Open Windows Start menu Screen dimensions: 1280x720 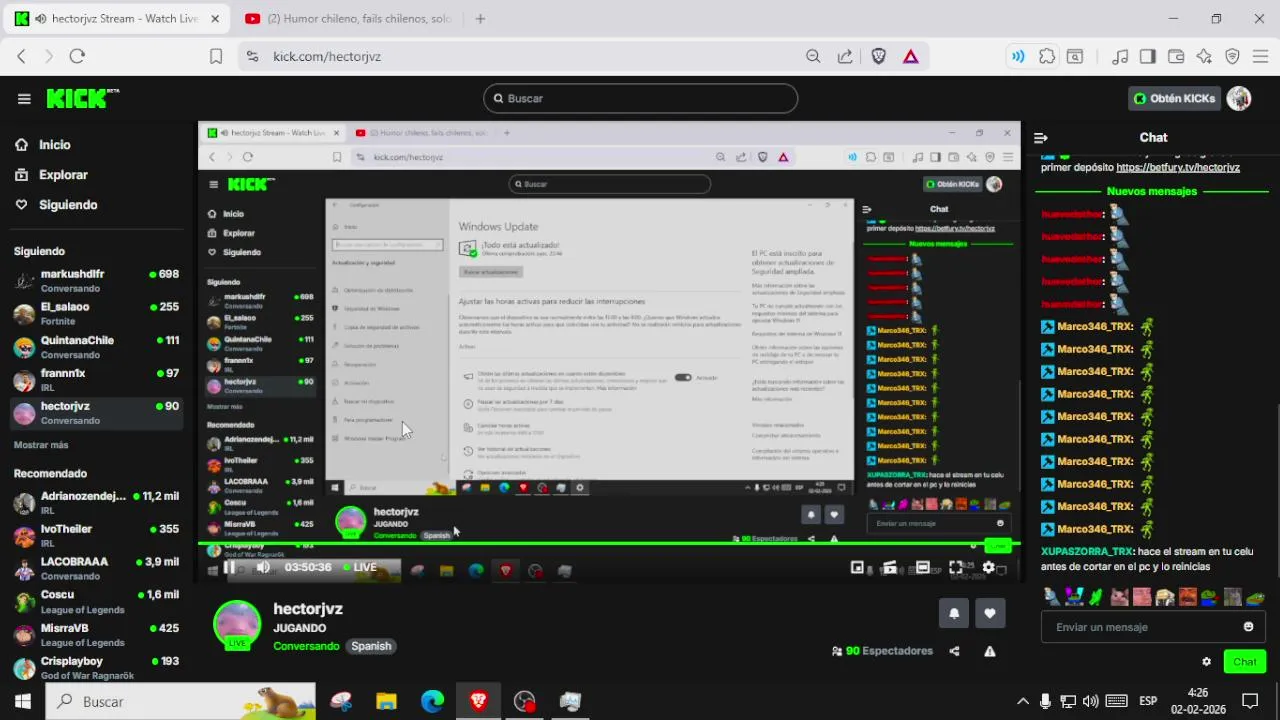click(x=22, y=701)
